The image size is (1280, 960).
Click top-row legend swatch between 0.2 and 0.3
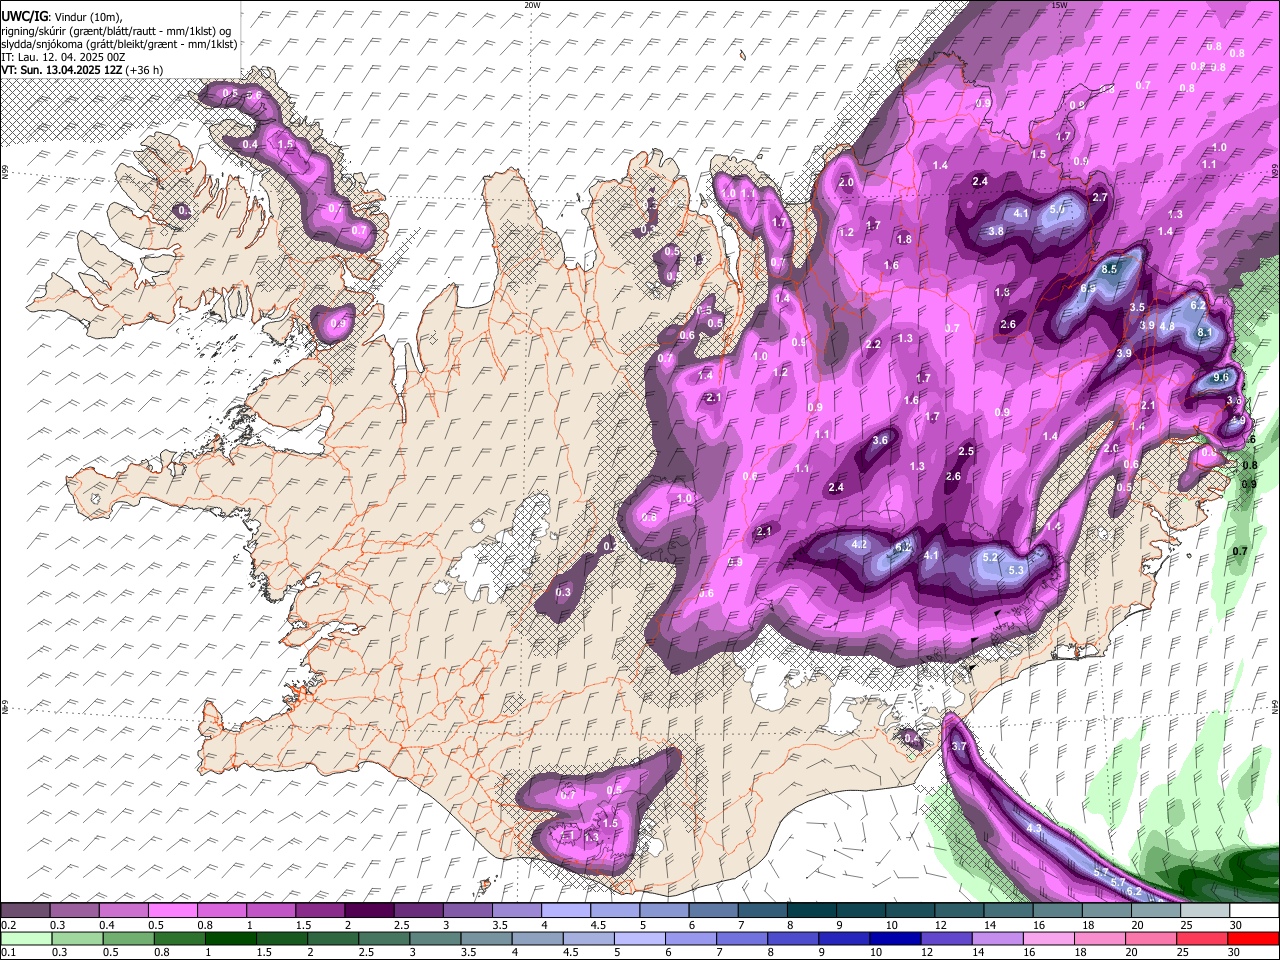[x=24, y=911]
